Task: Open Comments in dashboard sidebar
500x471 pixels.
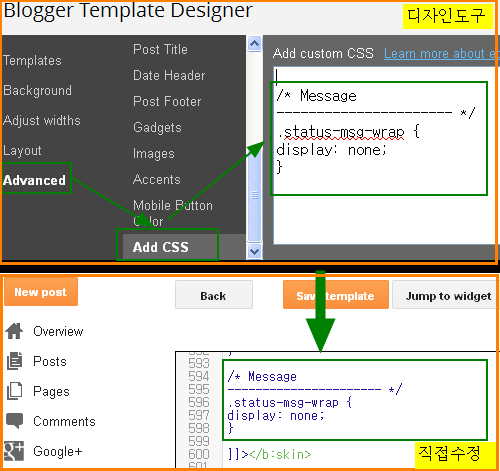Action: click(x=64, y=421)
